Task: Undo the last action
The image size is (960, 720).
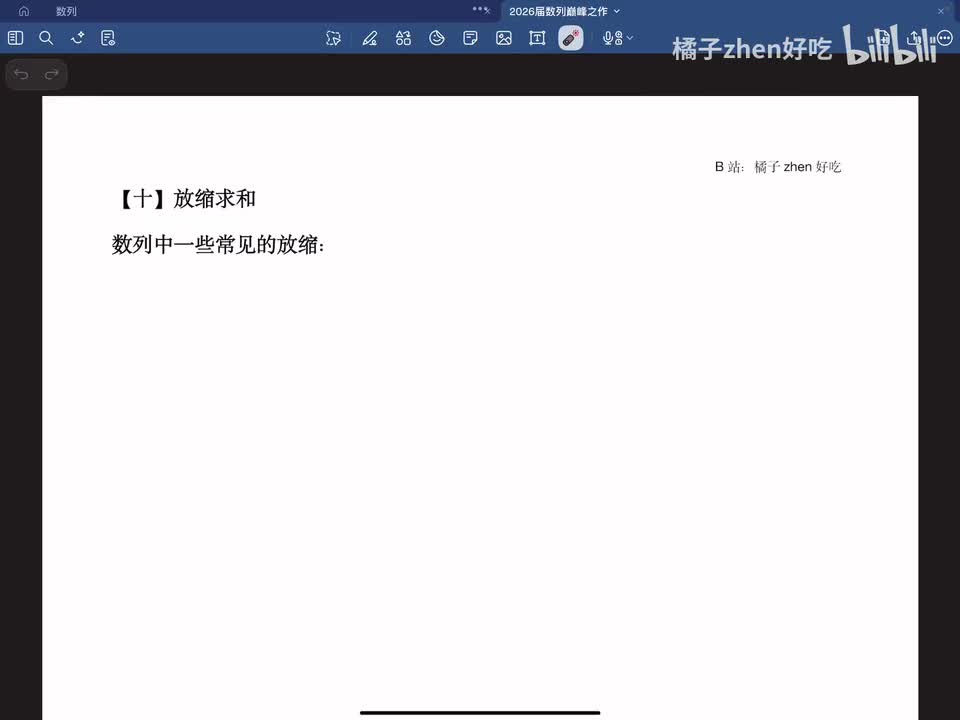Action: [21, 74]
